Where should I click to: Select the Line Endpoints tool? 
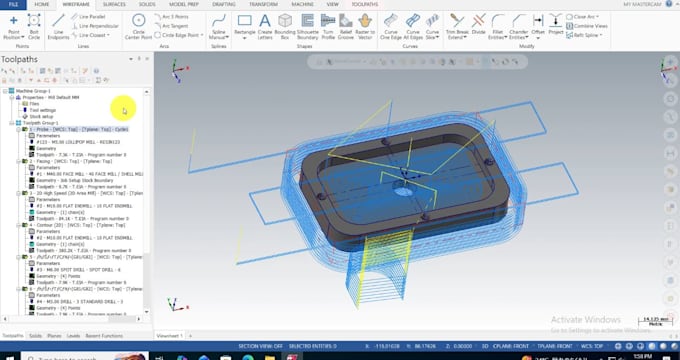(58, 26)
